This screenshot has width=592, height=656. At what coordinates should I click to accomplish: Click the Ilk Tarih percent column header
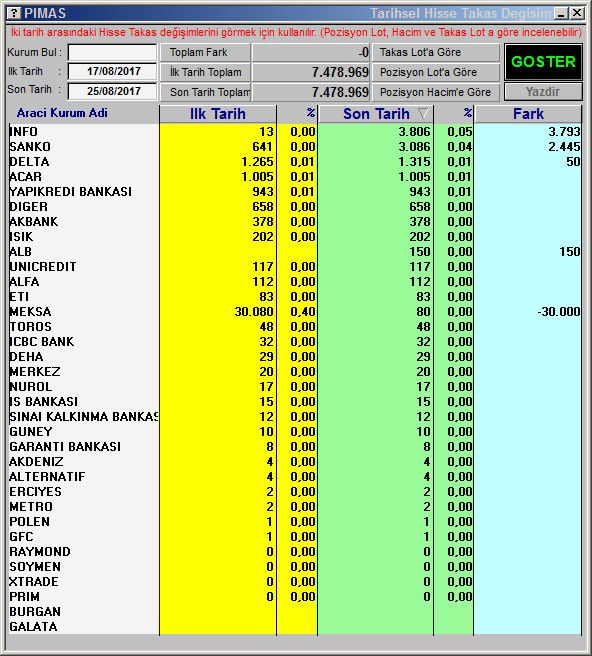(297, 114)
